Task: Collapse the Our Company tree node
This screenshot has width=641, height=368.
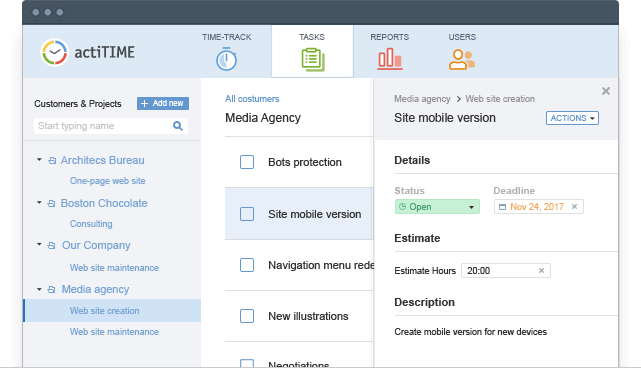Action: (39, 245)
